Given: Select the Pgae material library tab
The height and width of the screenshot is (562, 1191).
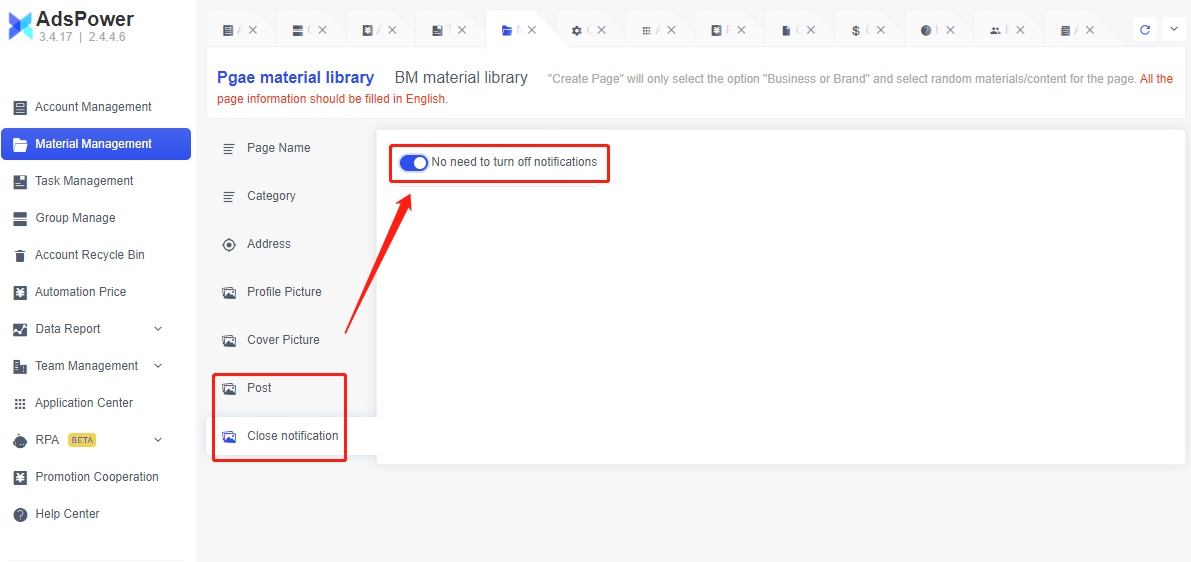Looking at the screenshot, I should pos(295,78).
